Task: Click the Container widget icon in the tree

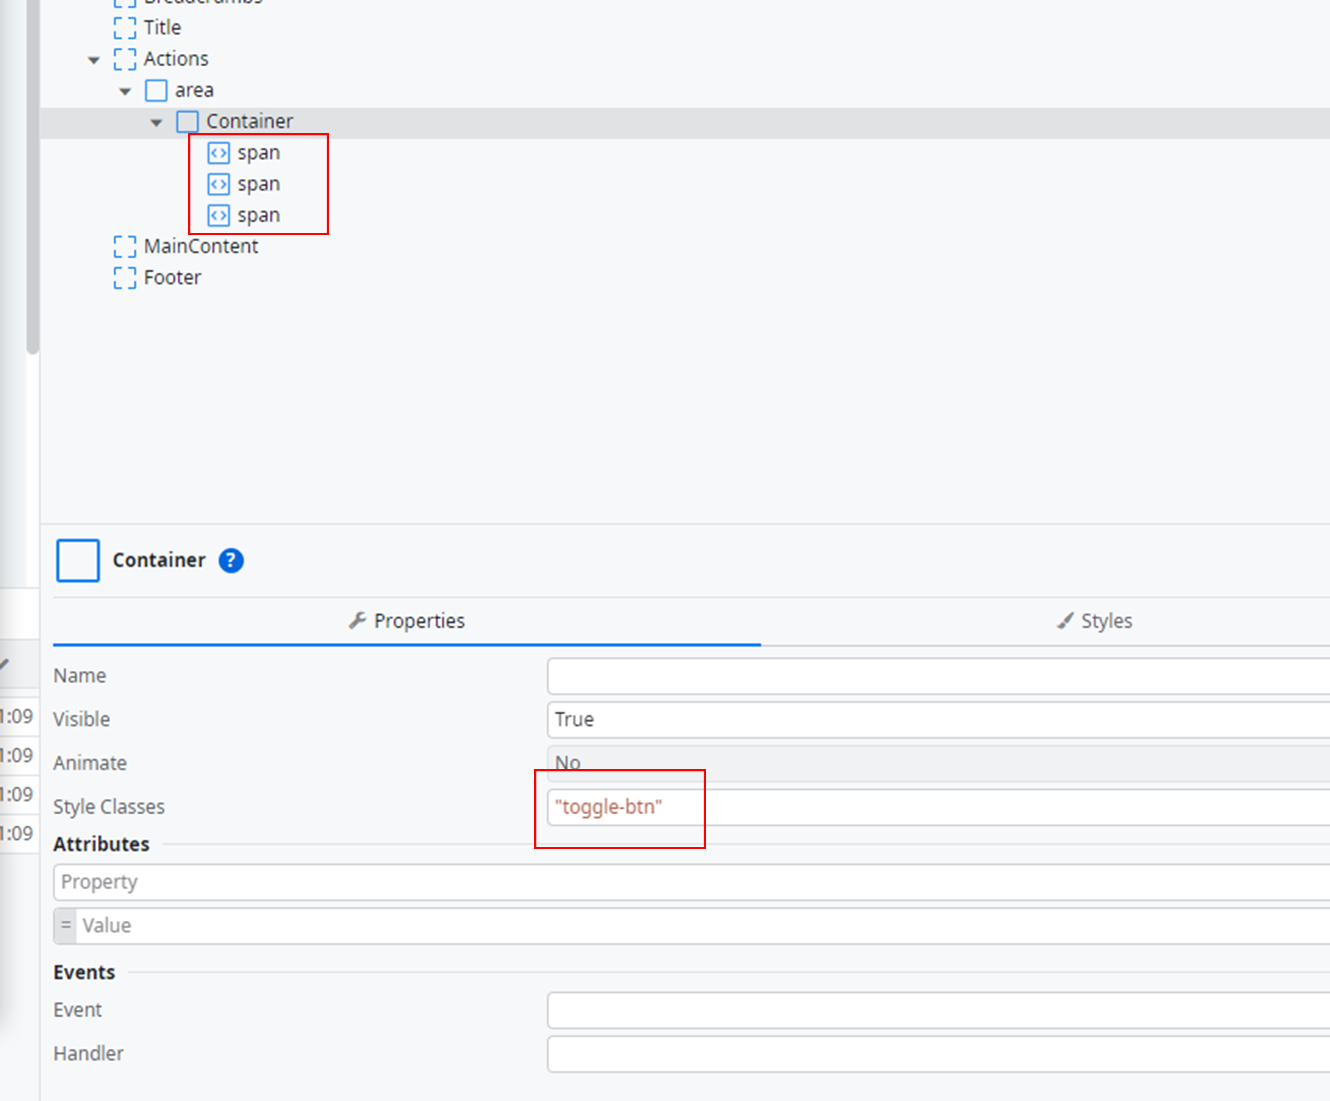Action: tap(187, 120)
